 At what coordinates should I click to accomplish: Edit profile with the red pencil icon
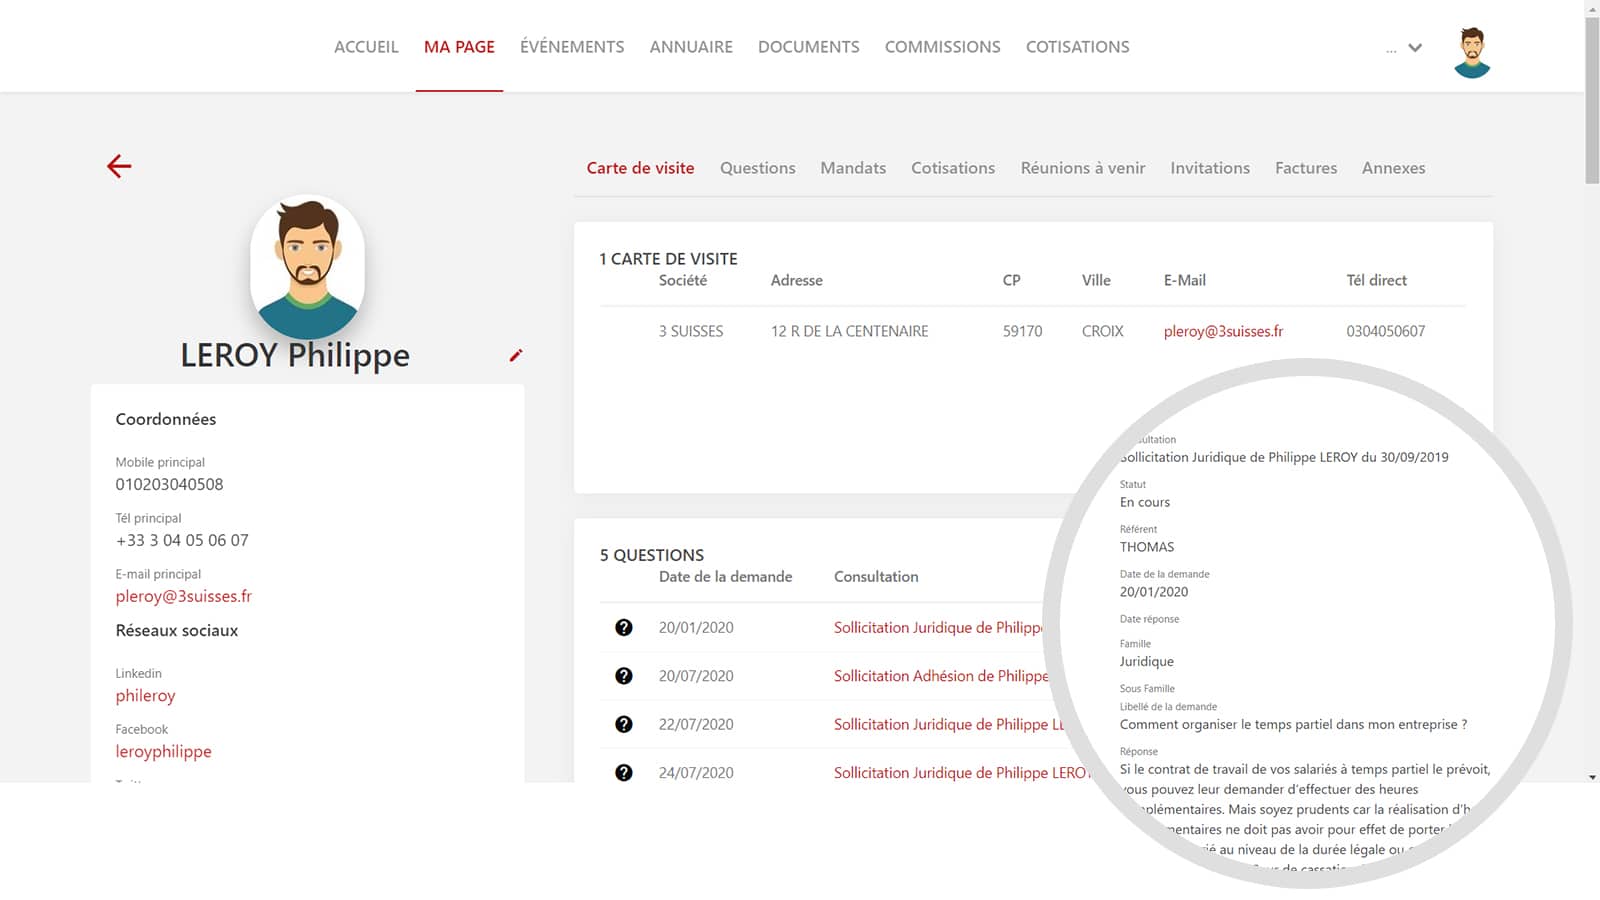pyautogui.click(x=516, y=355)
